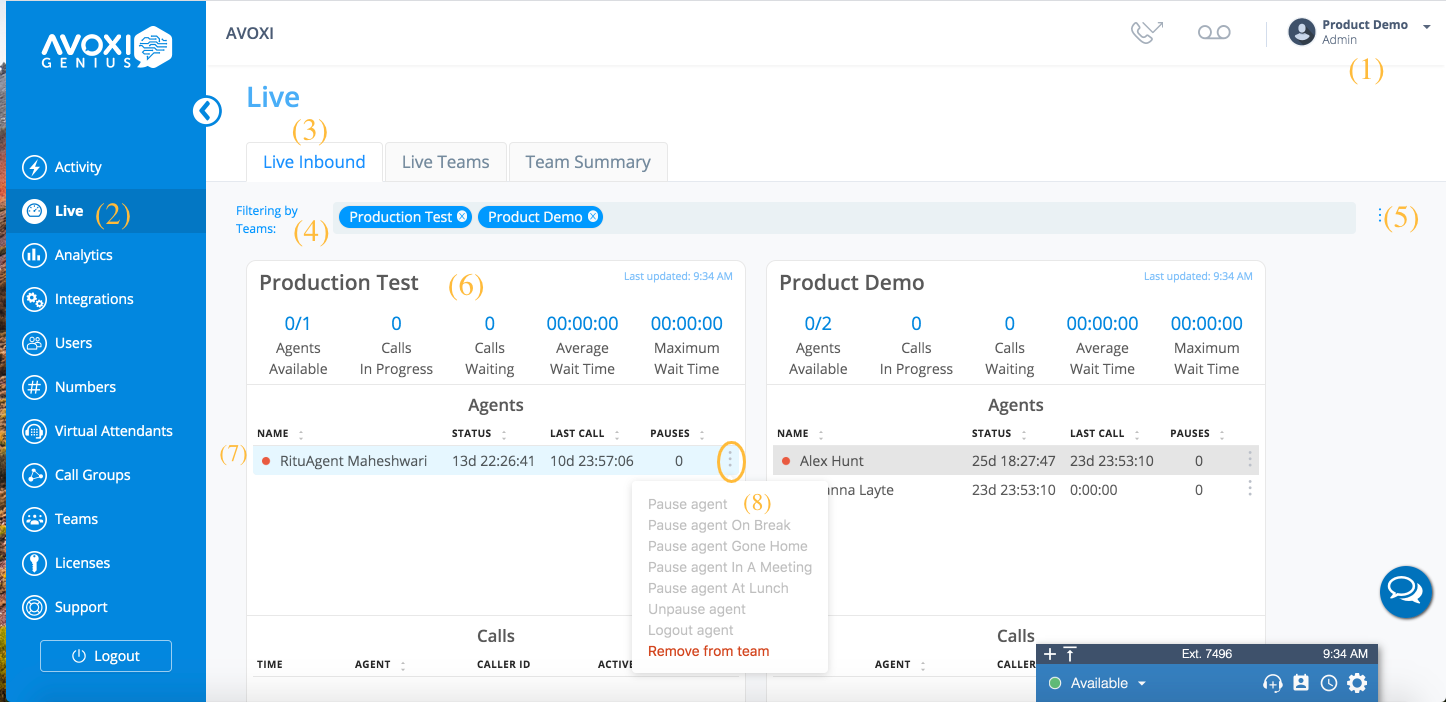Screen dimensions: 1446x702
Task: Click the outbound call icon in the header
Action: pos(1146,31)
